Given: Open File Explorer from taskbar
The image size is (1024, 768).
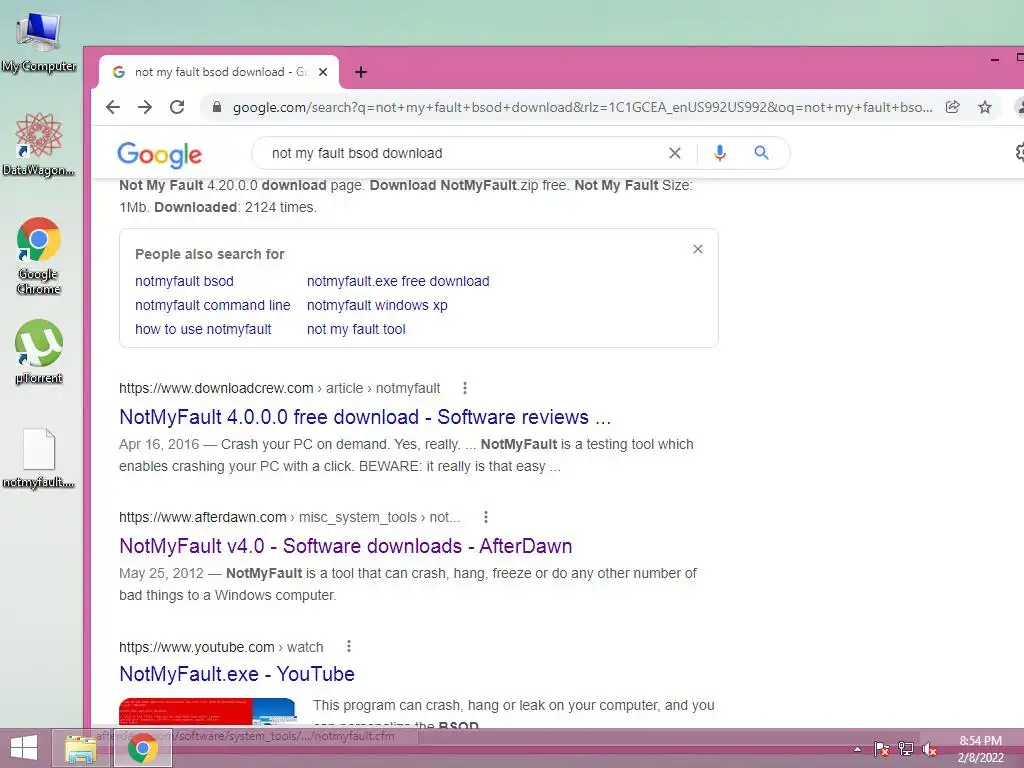Looking at the screenshot, I should click(81, 749).
